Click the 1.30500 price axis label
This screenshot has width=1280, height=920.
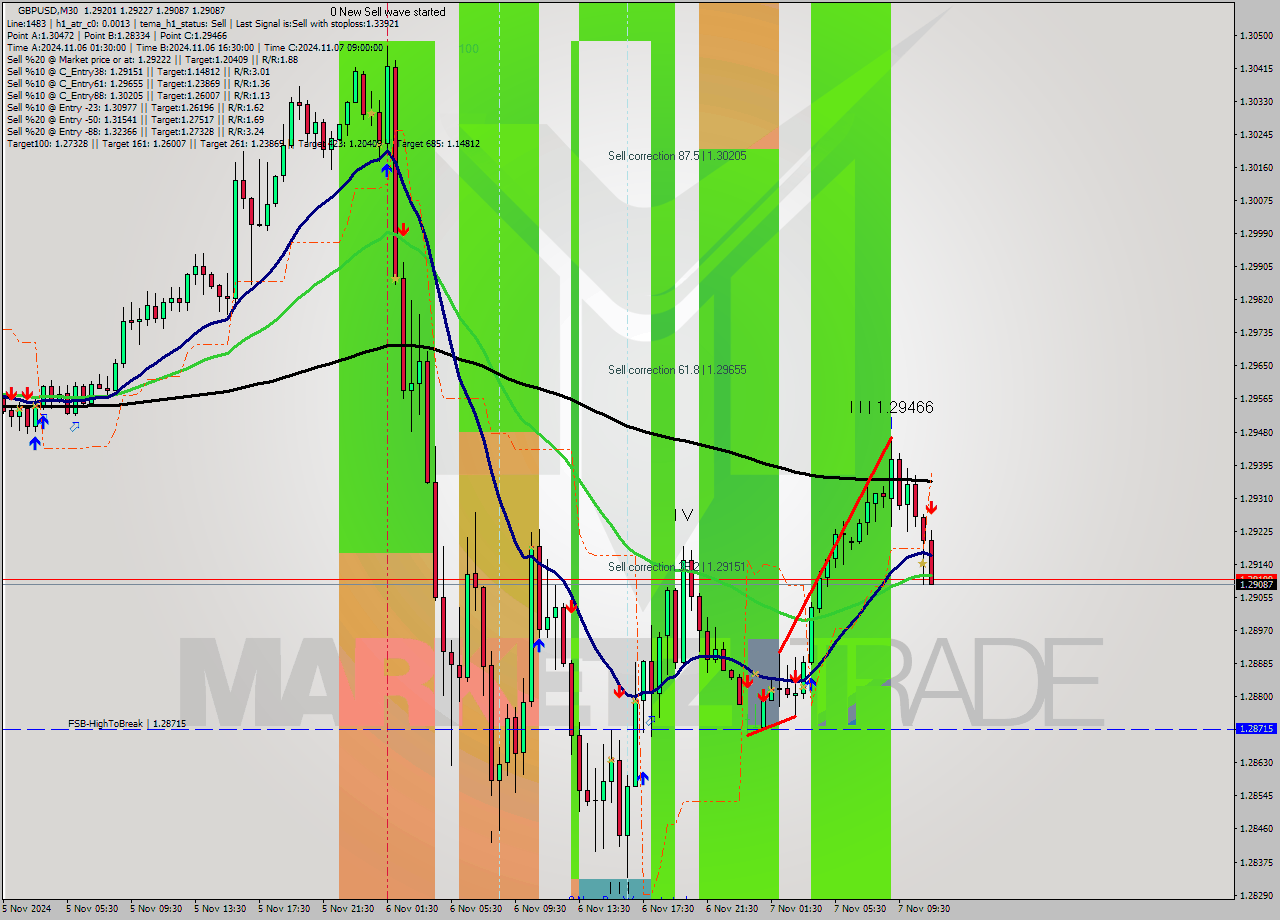1256,35
